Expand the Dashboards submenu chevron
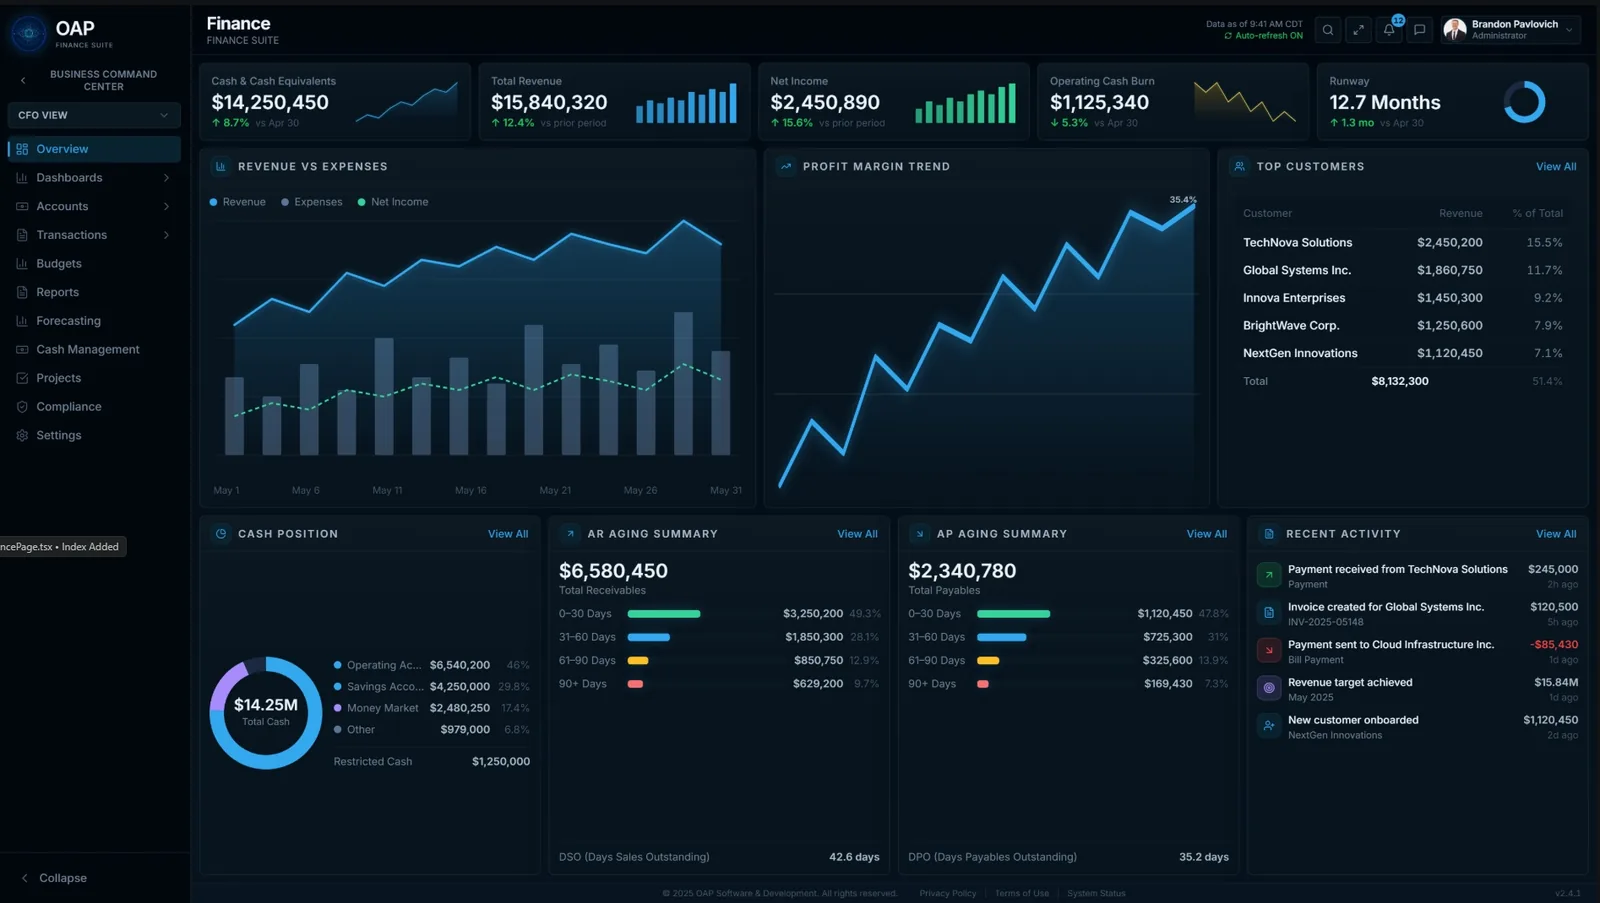 click(x=166, y=178)
